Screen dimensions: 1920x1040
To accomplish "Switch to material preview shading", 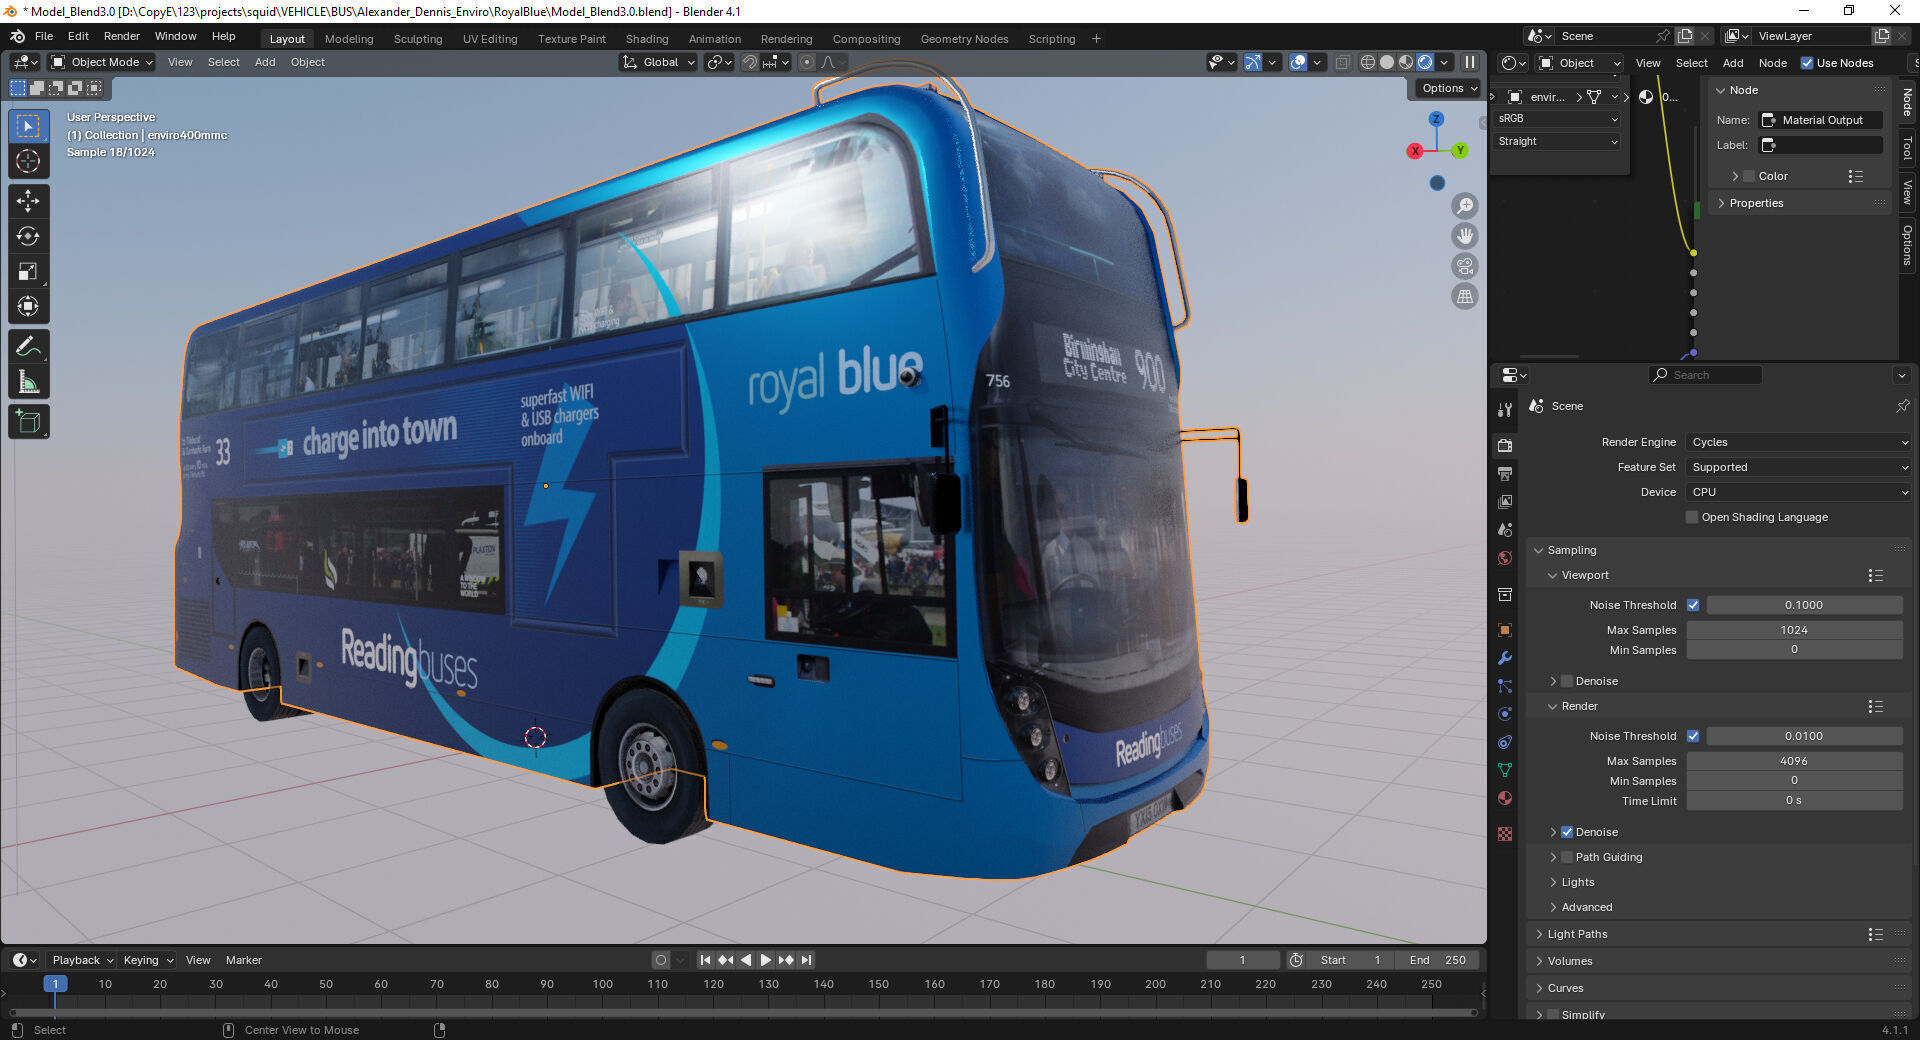I will tap(1406, 62).
